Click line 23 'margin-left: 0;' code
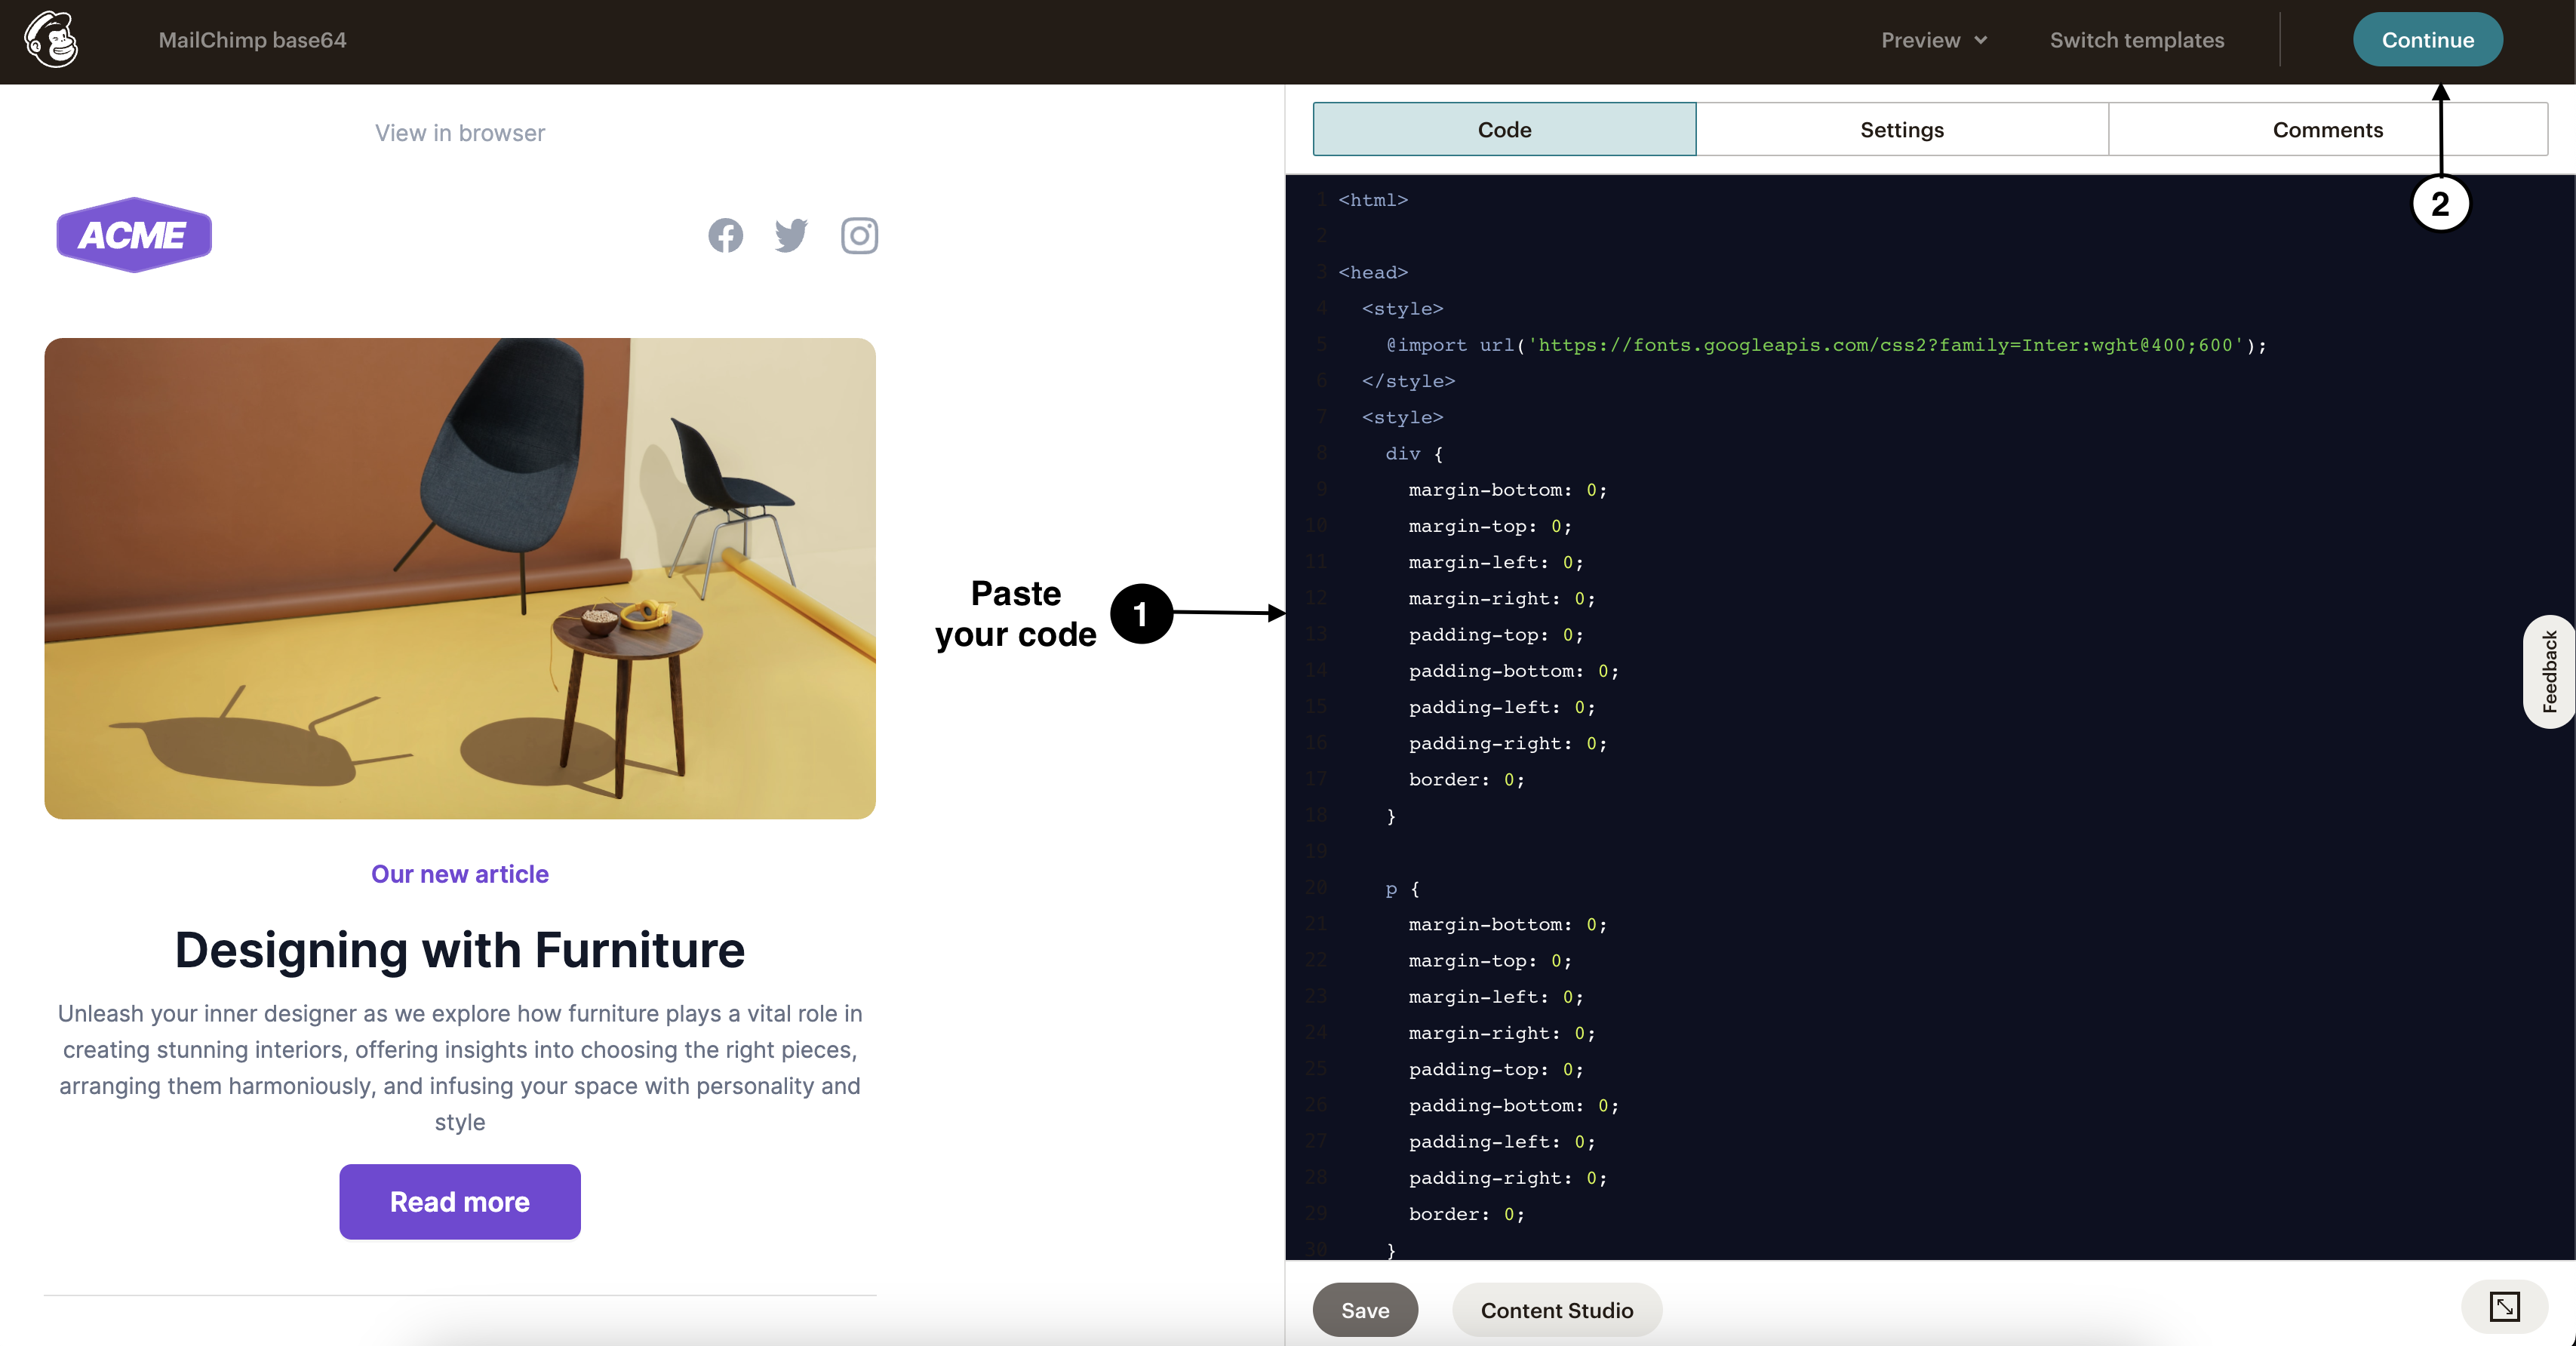 pos(1495,997)
